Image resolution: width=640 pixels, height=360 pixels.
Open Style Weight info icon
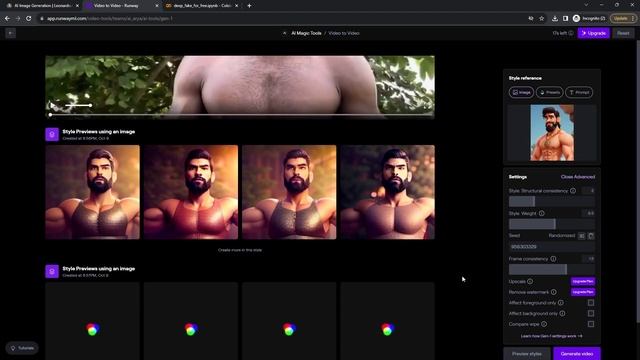541,213
